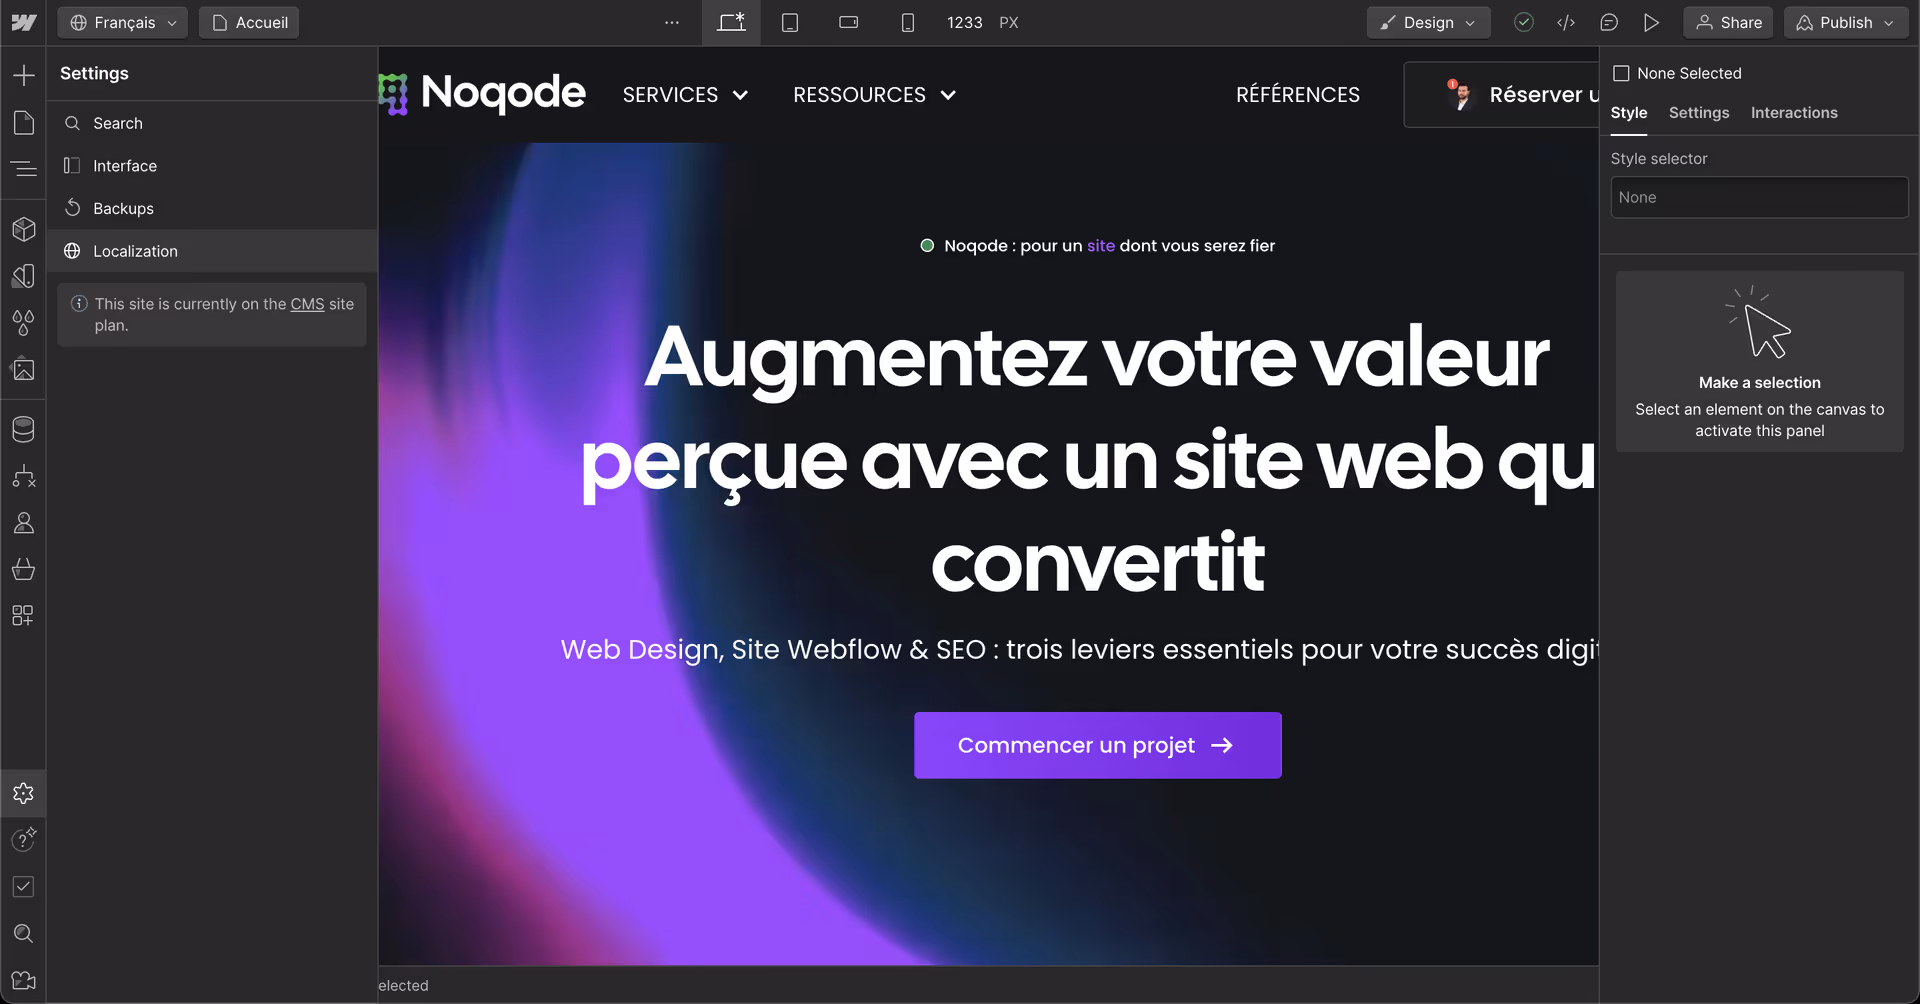Click the Preview play icon
Viewport: 1920px width, 1004px height.
(x=1651, y=22)
